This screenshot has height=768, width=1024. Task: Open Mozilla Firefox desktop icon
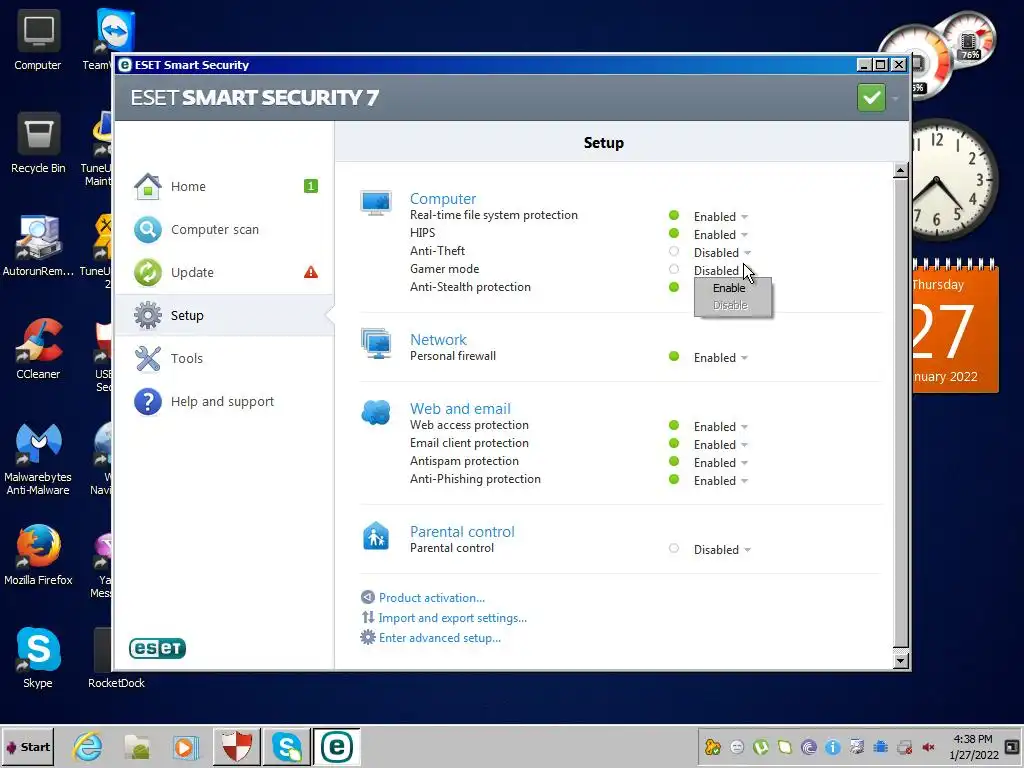pyautogui.click(x=38, y=555)
